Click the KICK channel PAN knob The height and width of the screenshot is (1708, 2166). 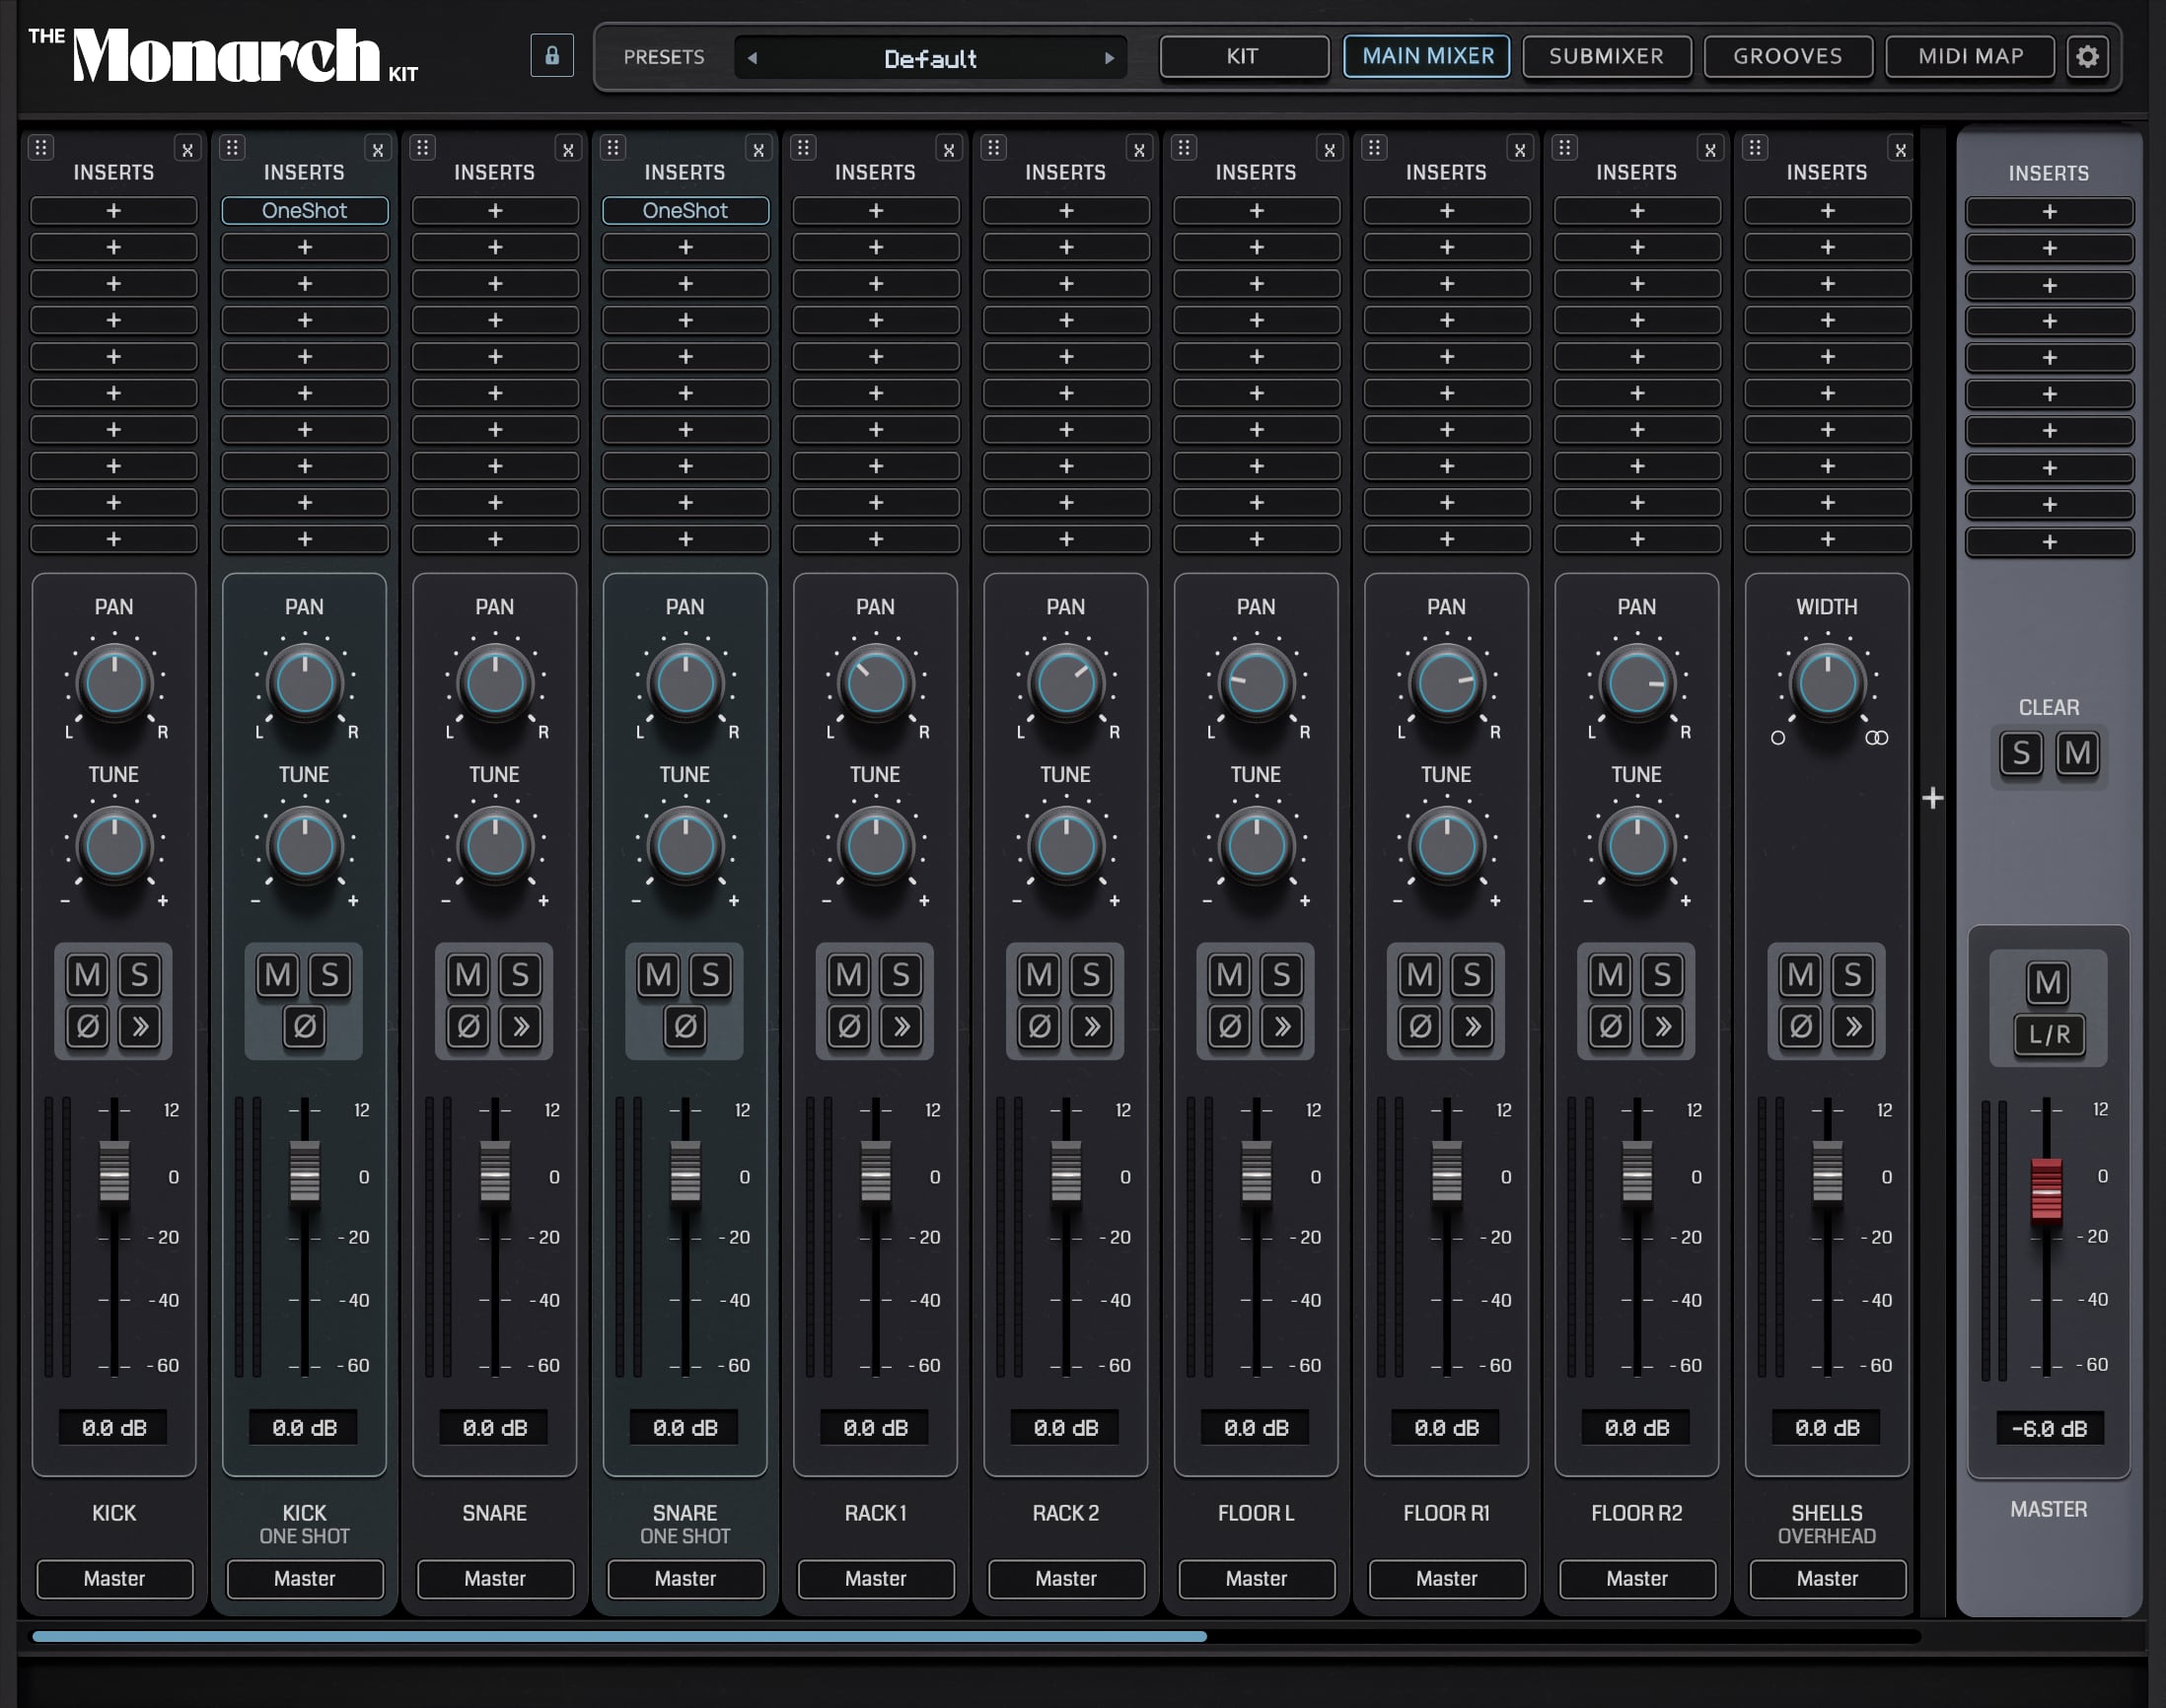pyautogui.click(x=115, y=684)
